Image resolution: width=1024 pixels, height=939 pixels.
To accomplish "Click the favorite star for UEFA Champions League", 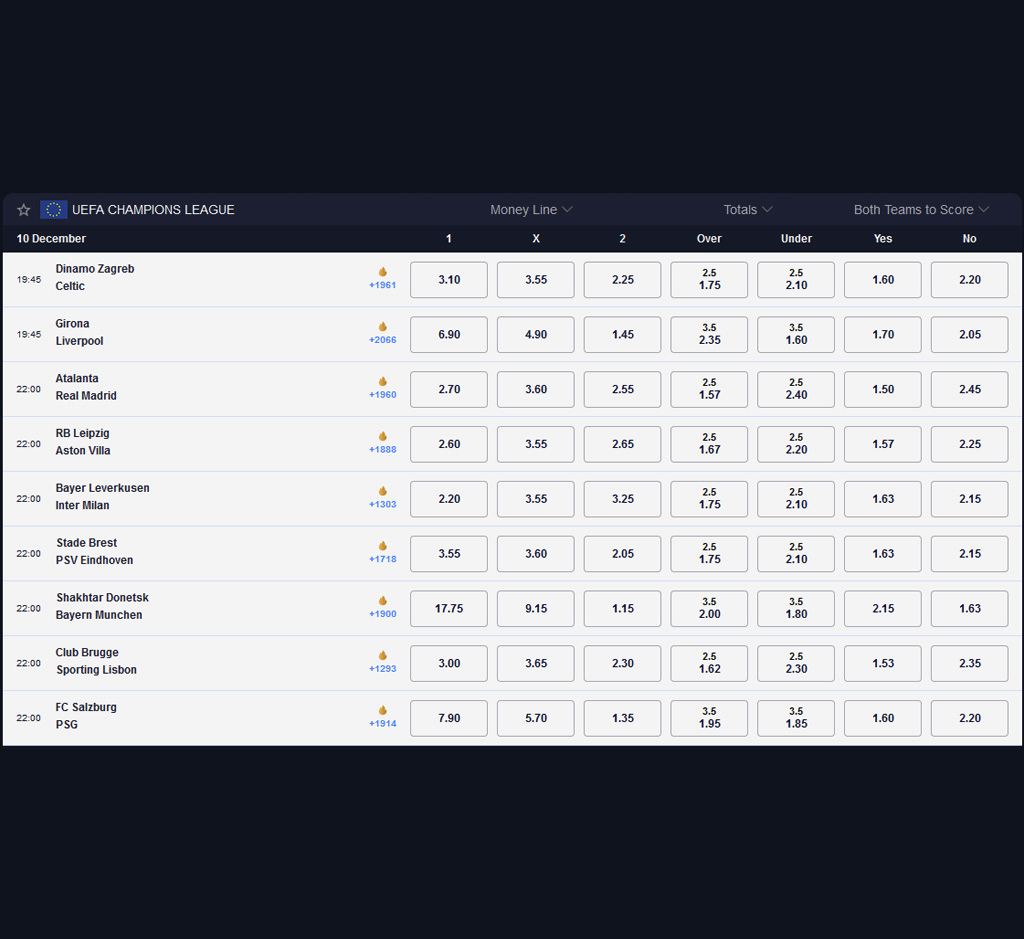I will tap(24, 210).
